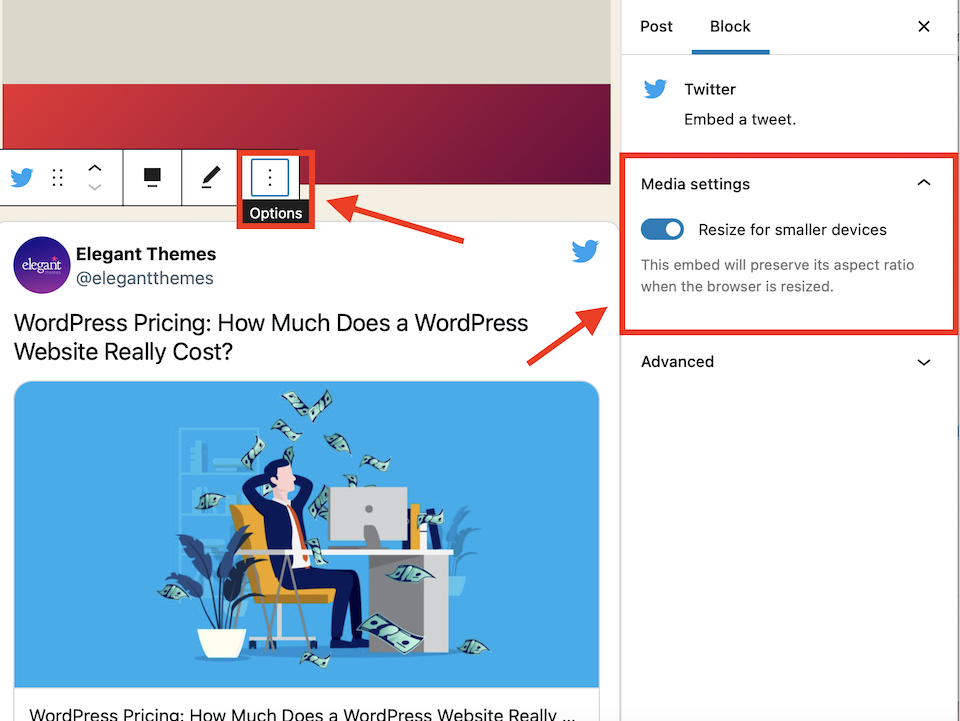Disable Resize for smaller devices

[x=662, y=229]
